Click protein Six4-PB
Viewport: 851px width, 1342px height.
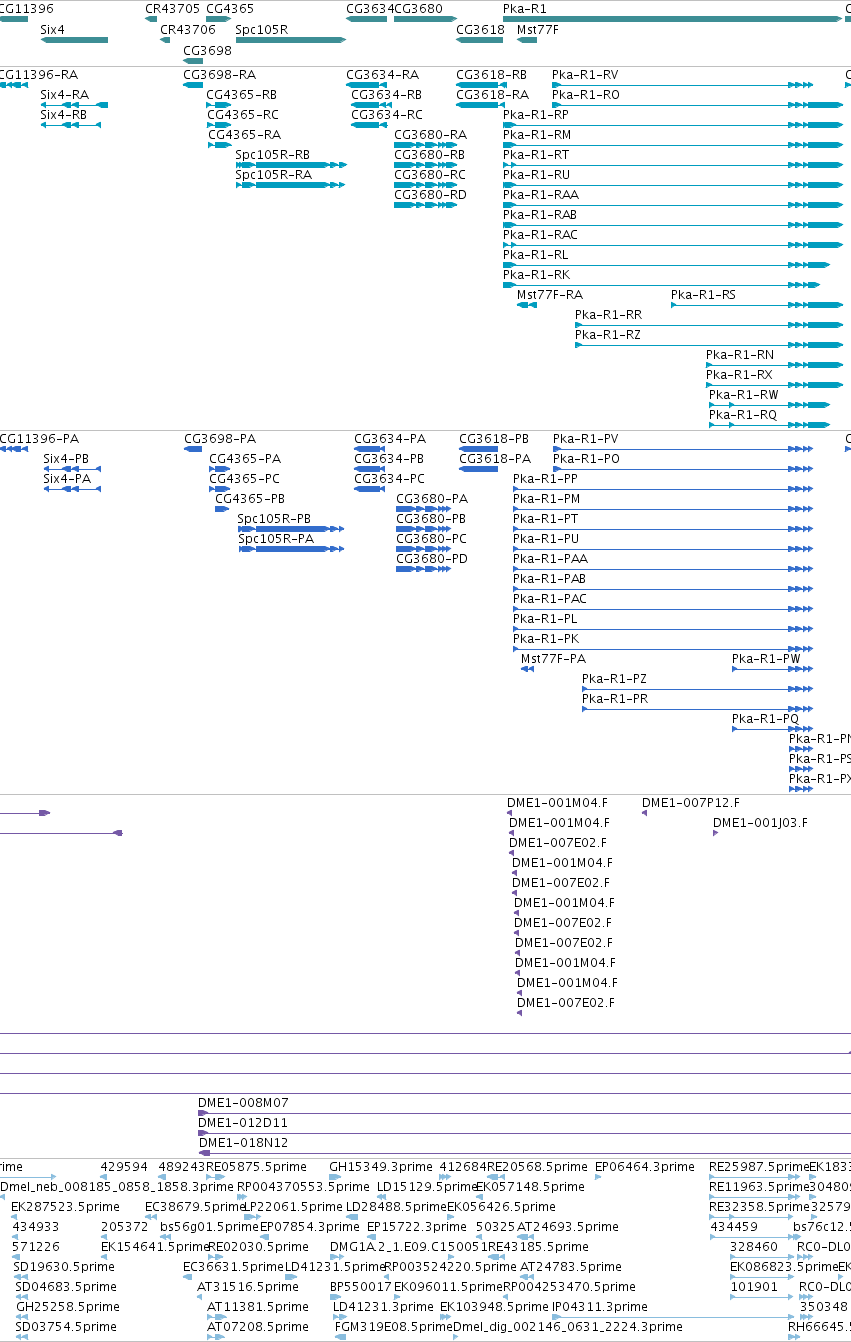[x=66, y=459]
